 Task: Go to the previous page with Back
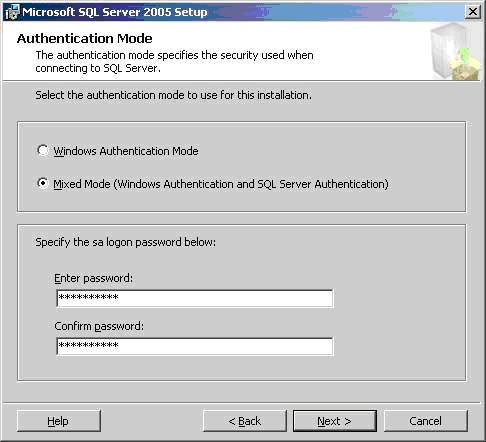pyautogui.click(x=245, y=421)
